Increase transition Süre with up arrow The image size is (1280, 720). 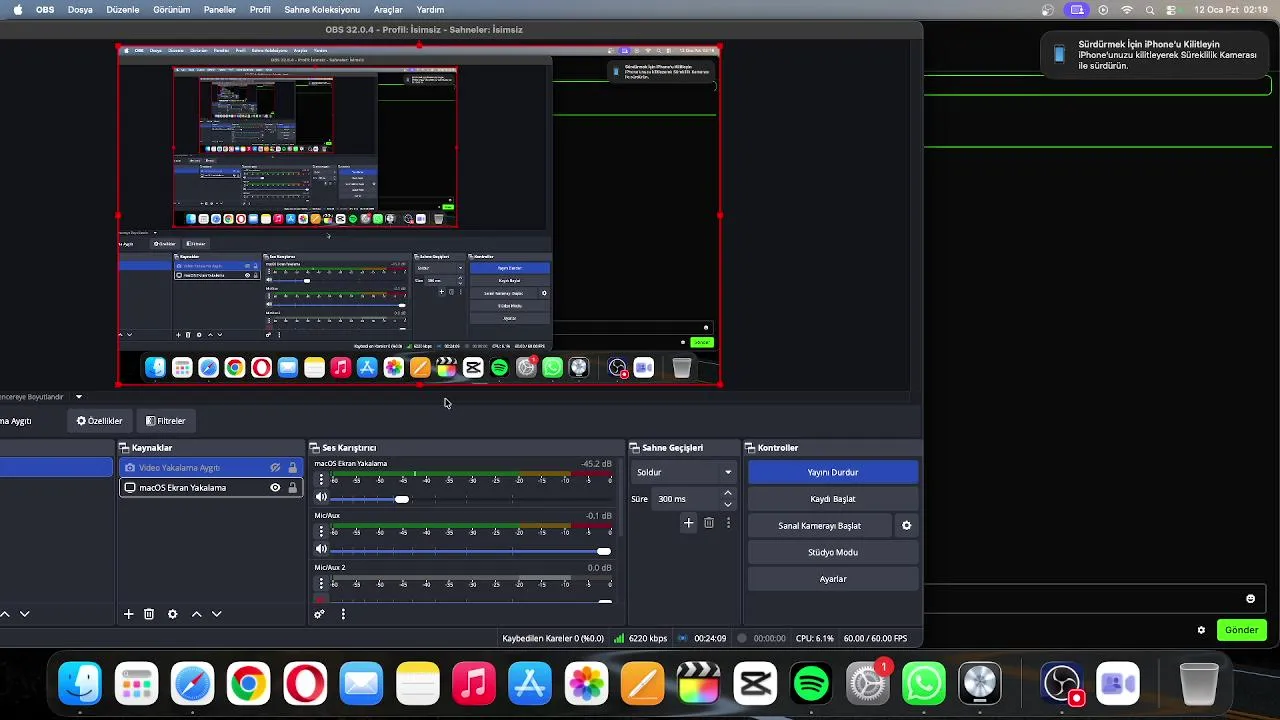pyautogui.click(x=728, y=493)
